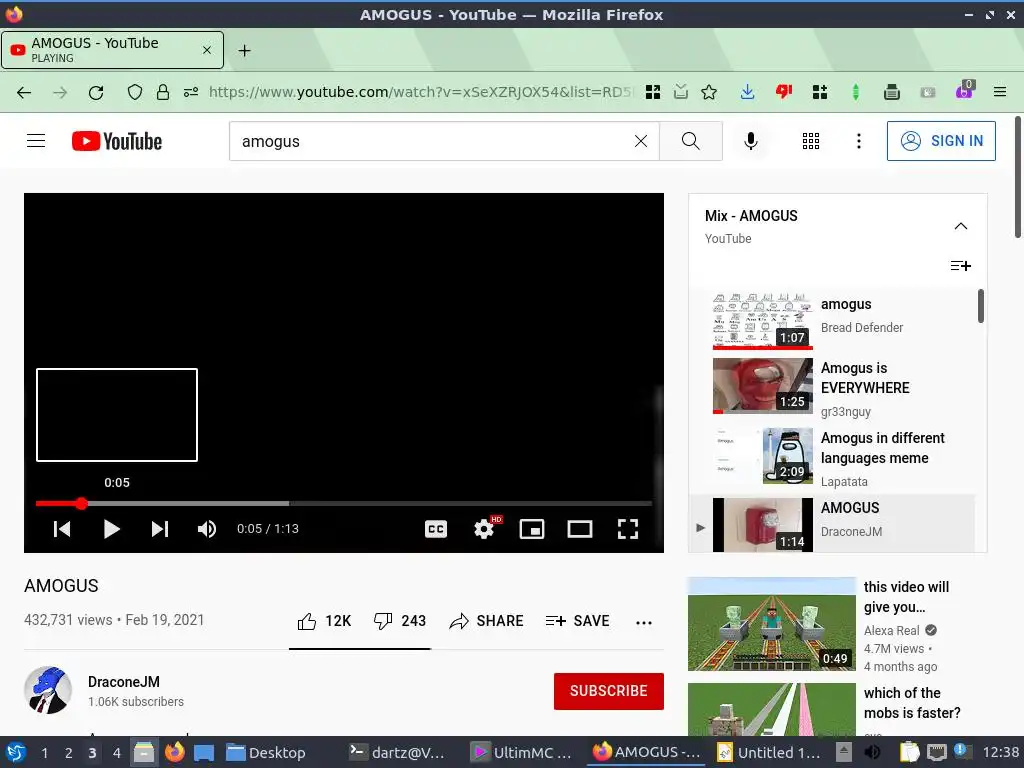Save the video to a playlist

[577, 621]
